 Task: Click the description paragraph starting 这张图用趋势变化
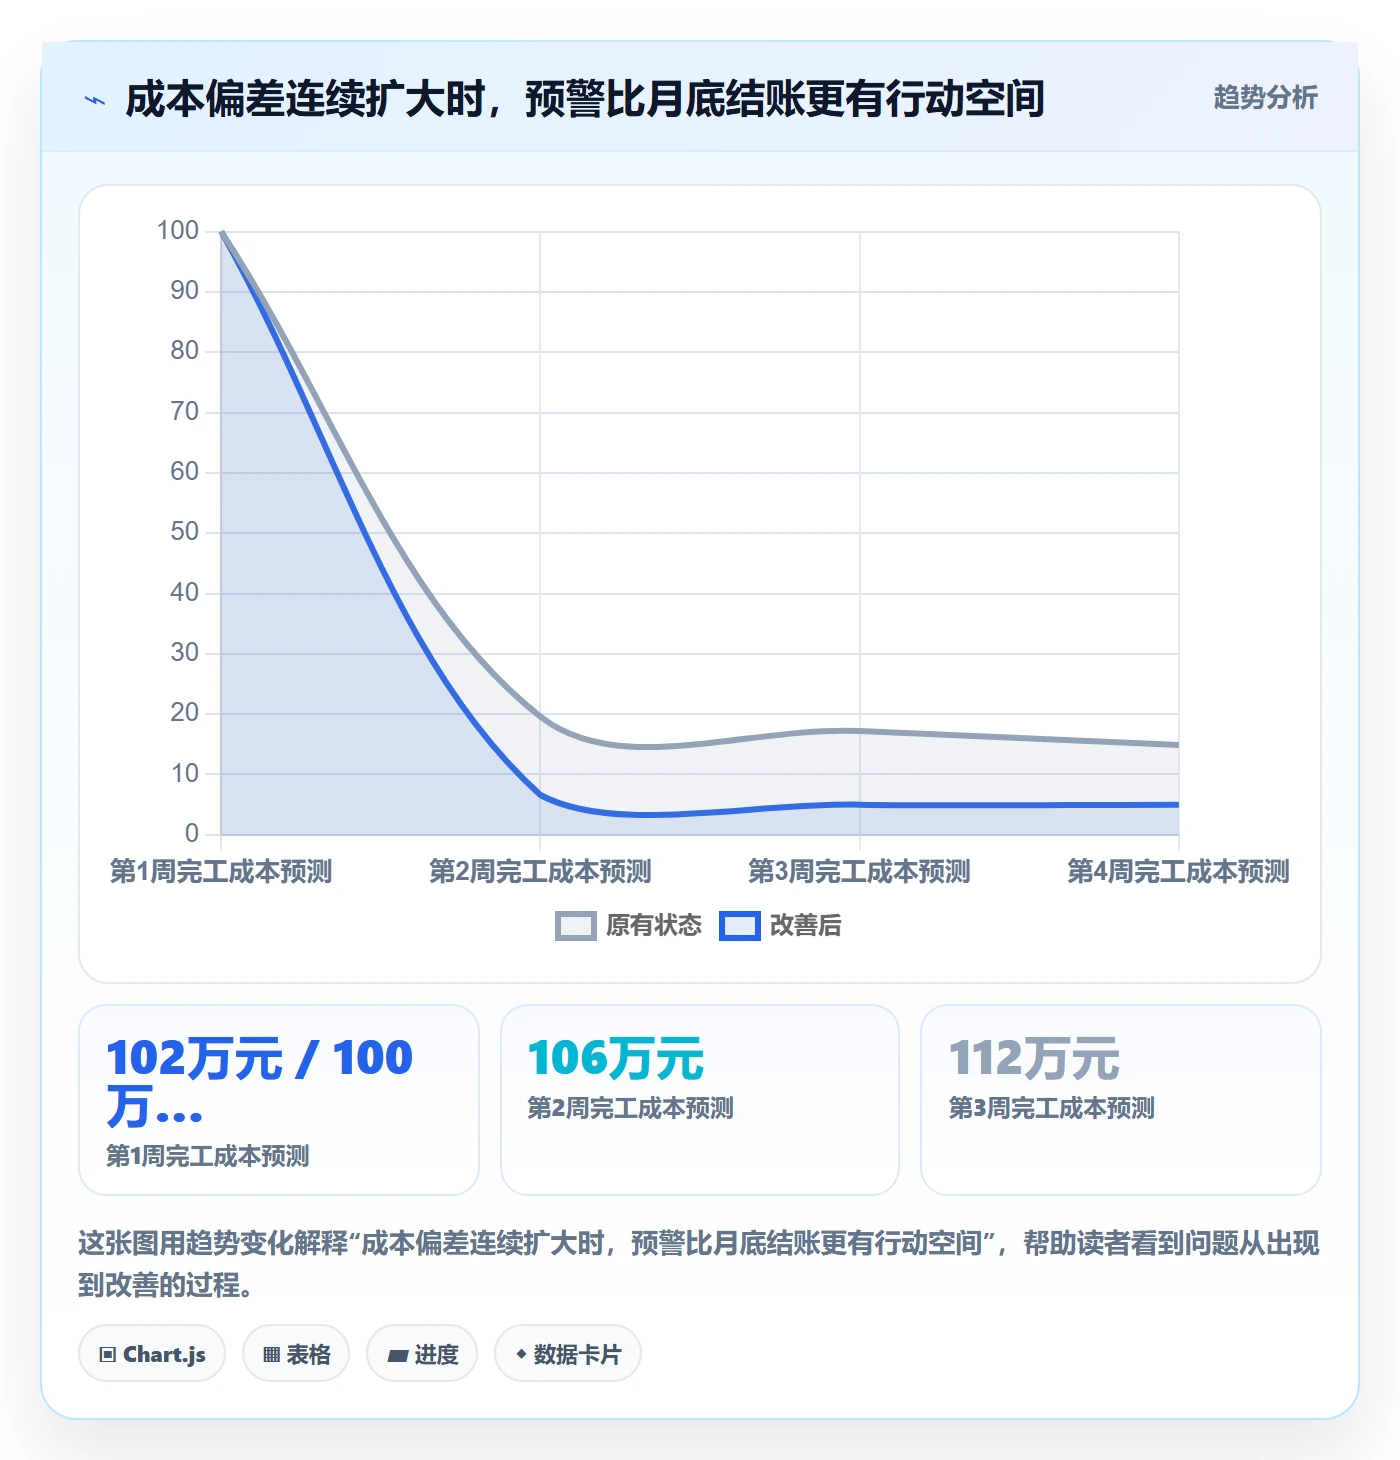tap(699, 1264)
